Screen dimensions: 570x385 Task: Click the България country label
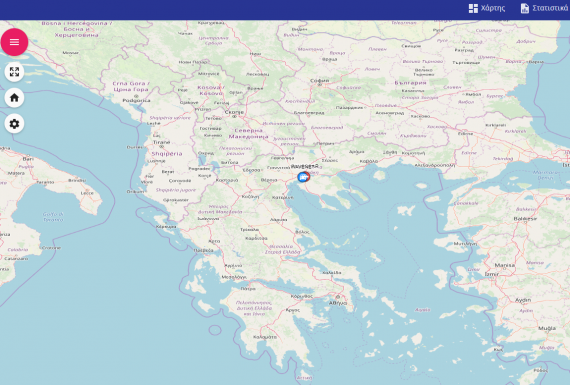(410, 83)
